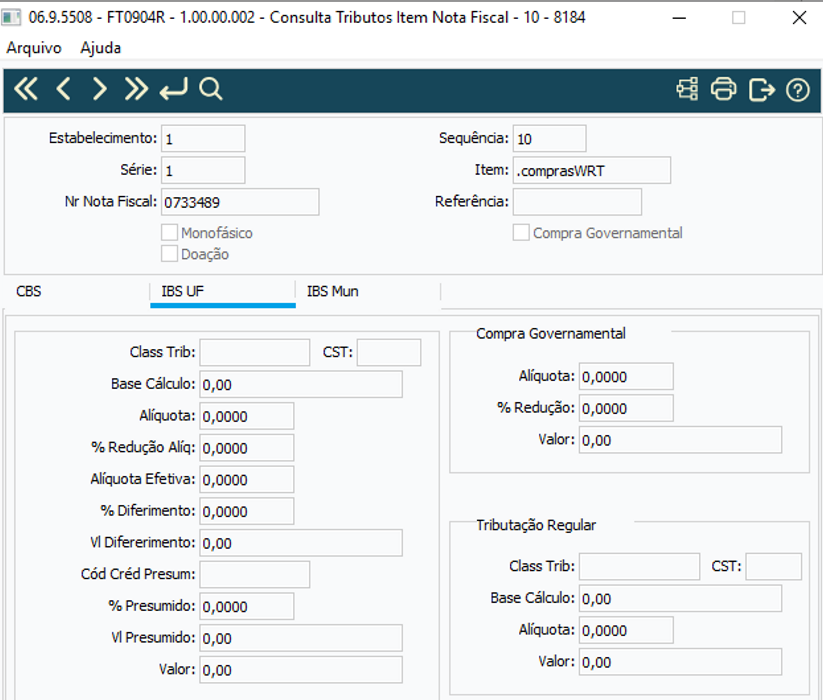Click the application icon in title bar

click(x=10, y=17)
